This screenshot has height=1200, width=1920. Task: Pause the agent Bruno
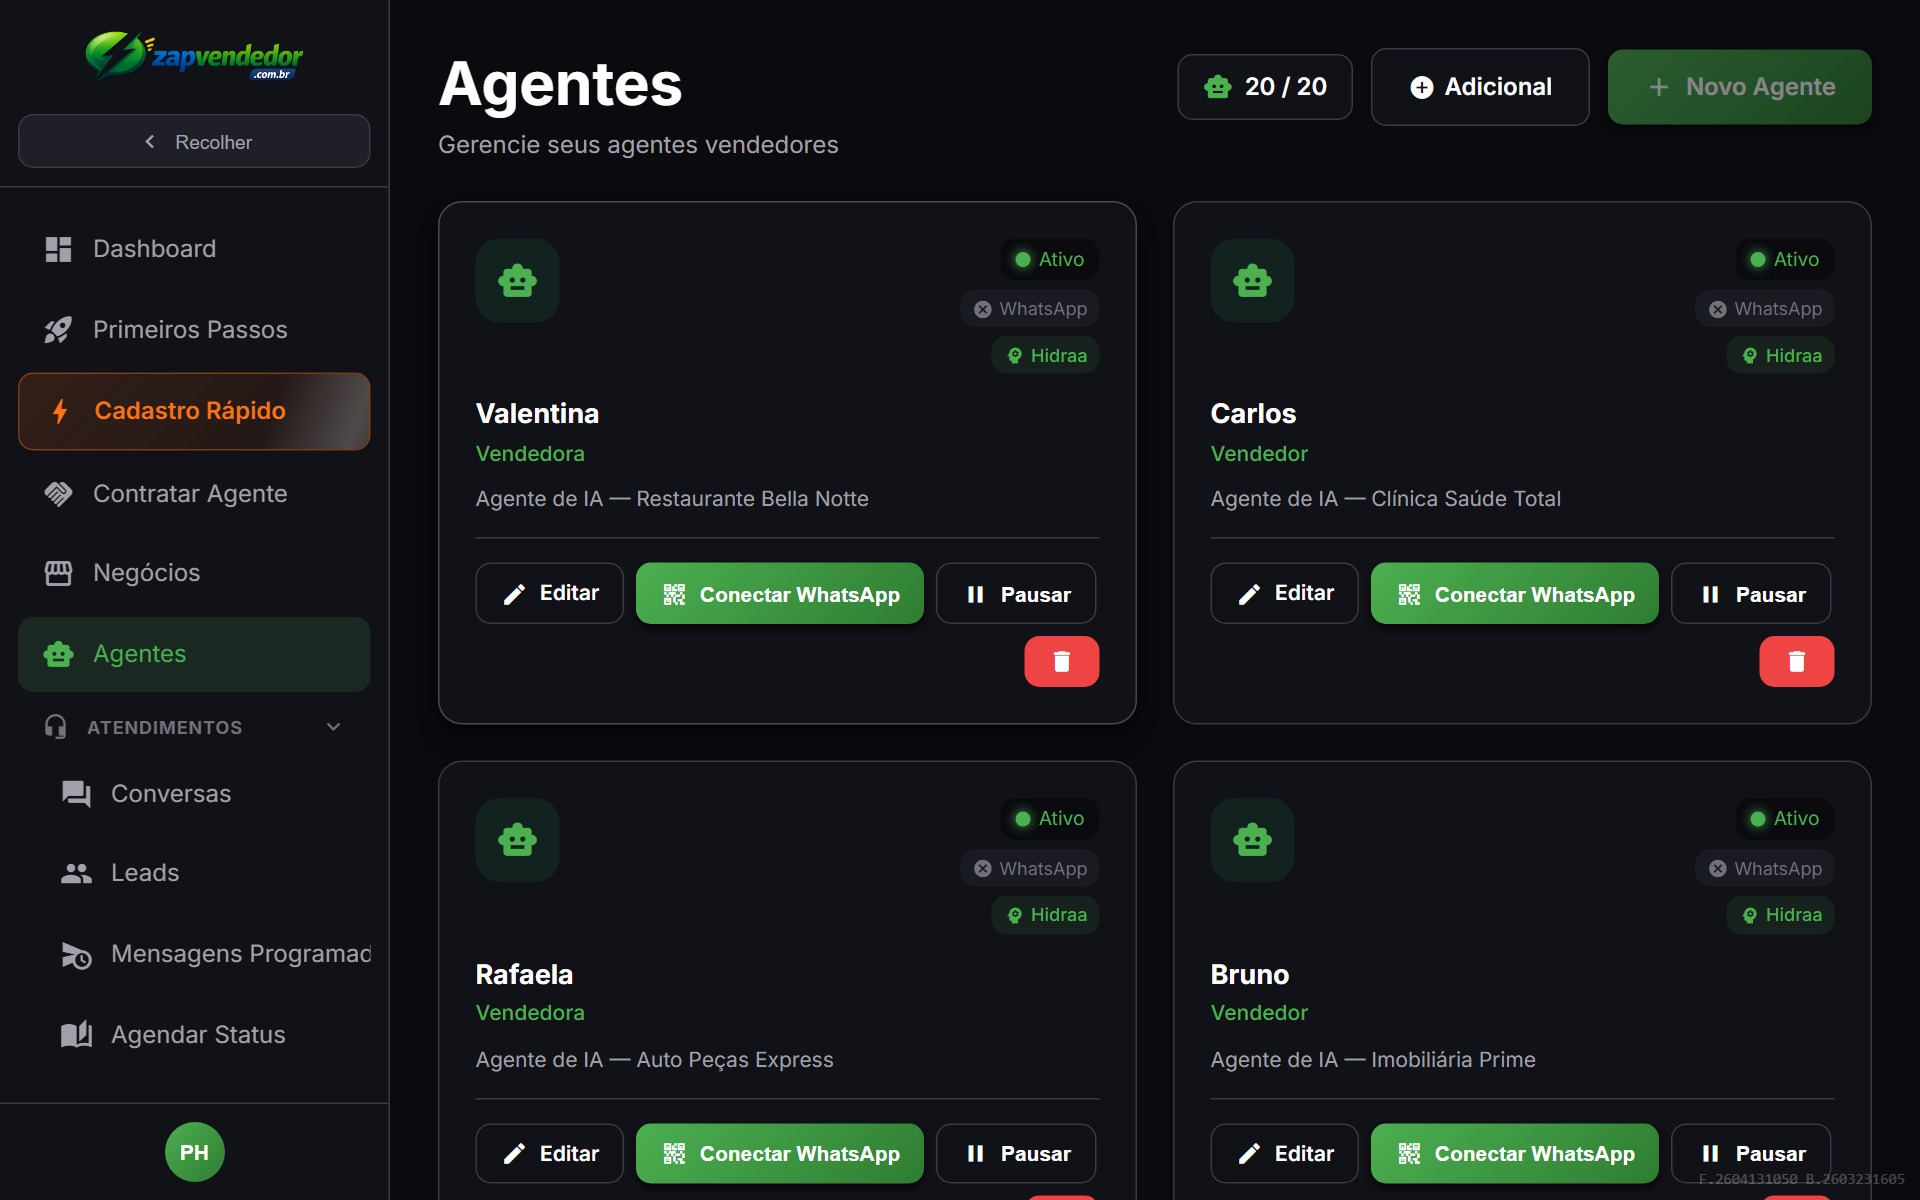[x=1749, y=1153]
